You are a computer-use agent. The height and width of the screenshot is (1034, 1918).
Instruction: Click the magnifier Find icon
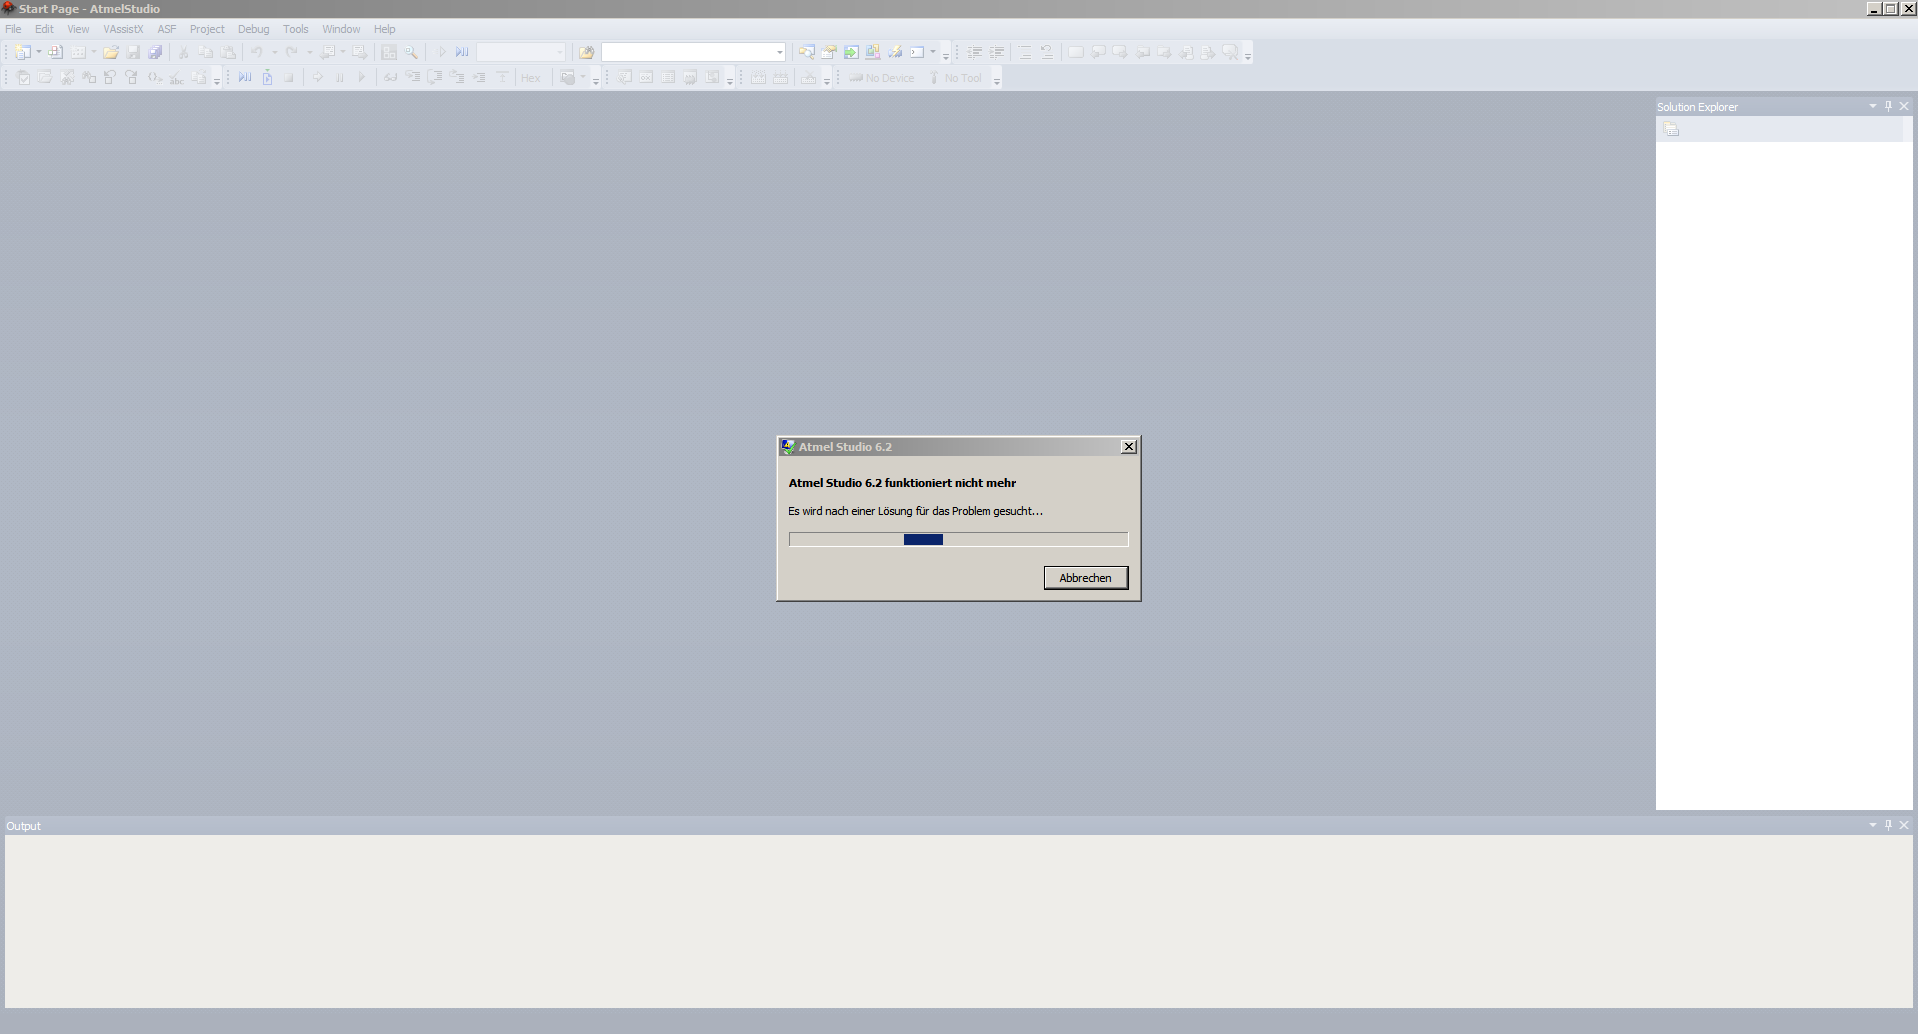411,52
